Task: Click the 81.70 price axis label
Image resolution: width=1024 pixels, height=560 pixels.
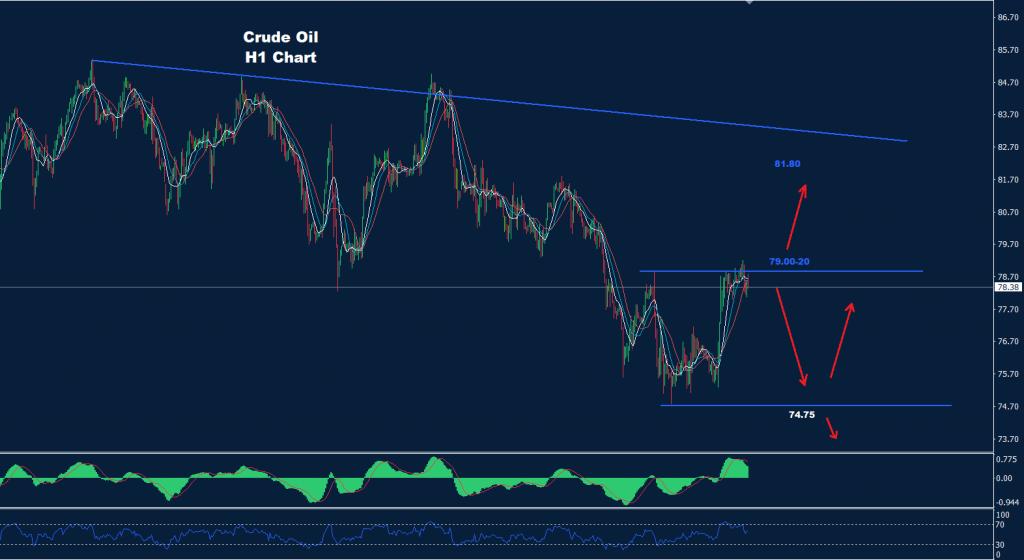Action: click(1008, 179)
